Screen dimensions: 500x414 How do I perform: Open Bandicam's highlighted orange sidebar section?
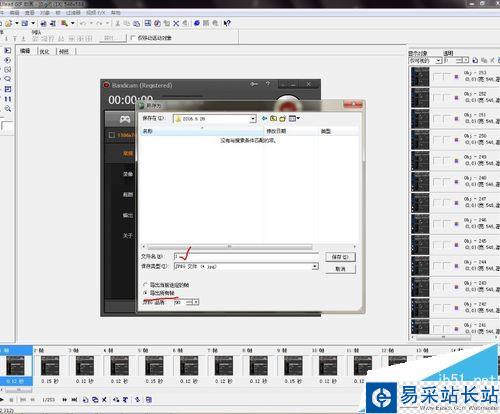pos(128,153)
